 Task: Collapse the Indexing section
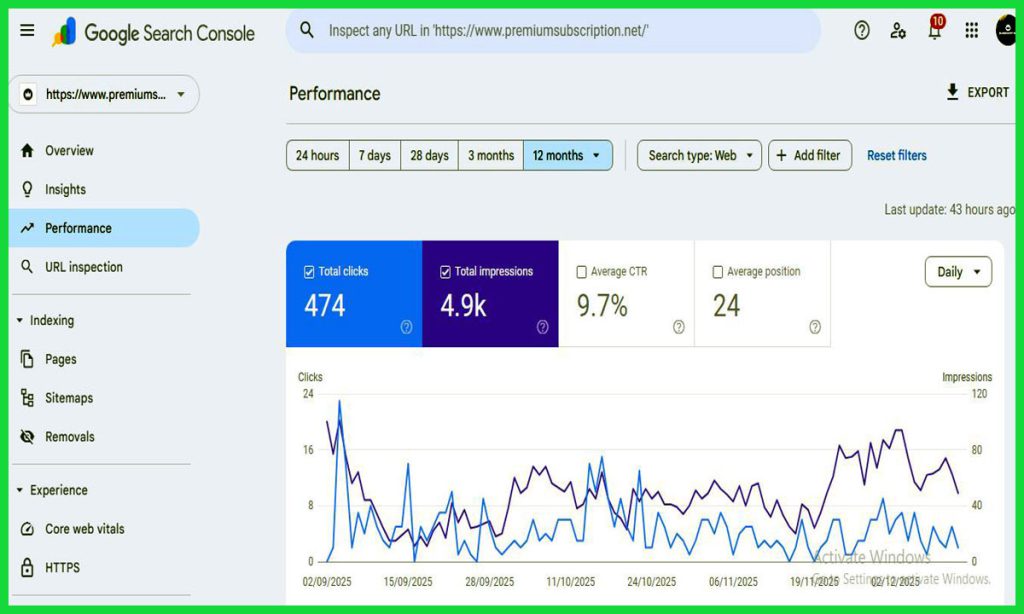click(x=21, y=321)
